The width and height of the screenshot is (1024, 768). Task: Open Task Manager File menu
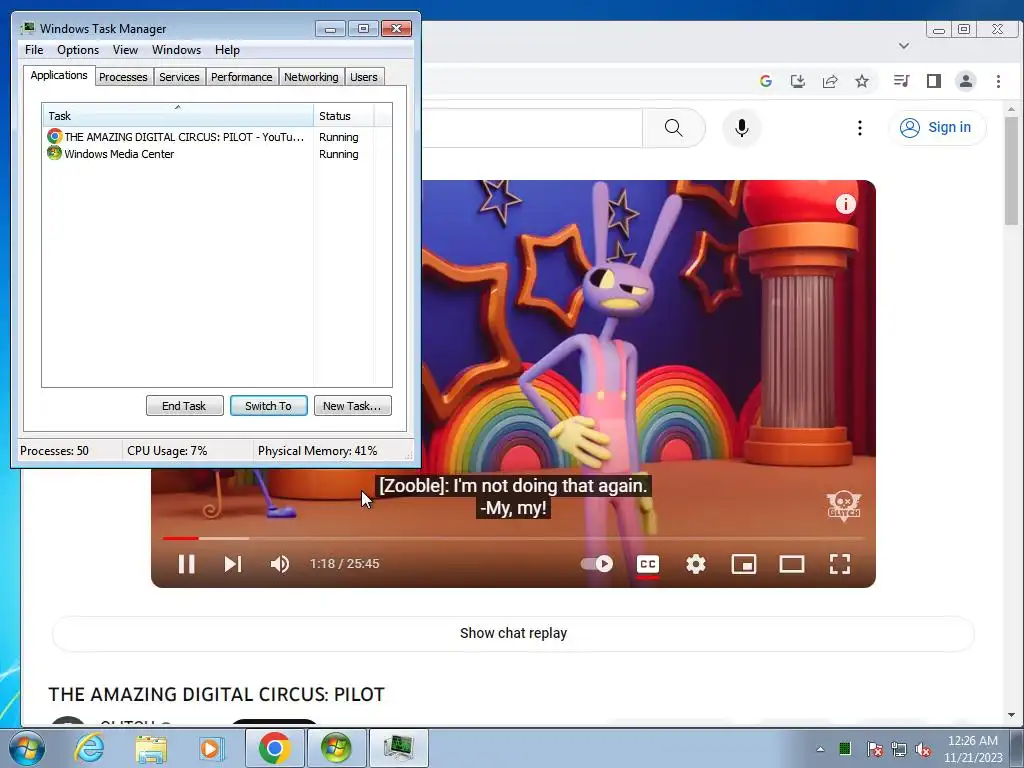pyautogui.click(x=34, y=50)
